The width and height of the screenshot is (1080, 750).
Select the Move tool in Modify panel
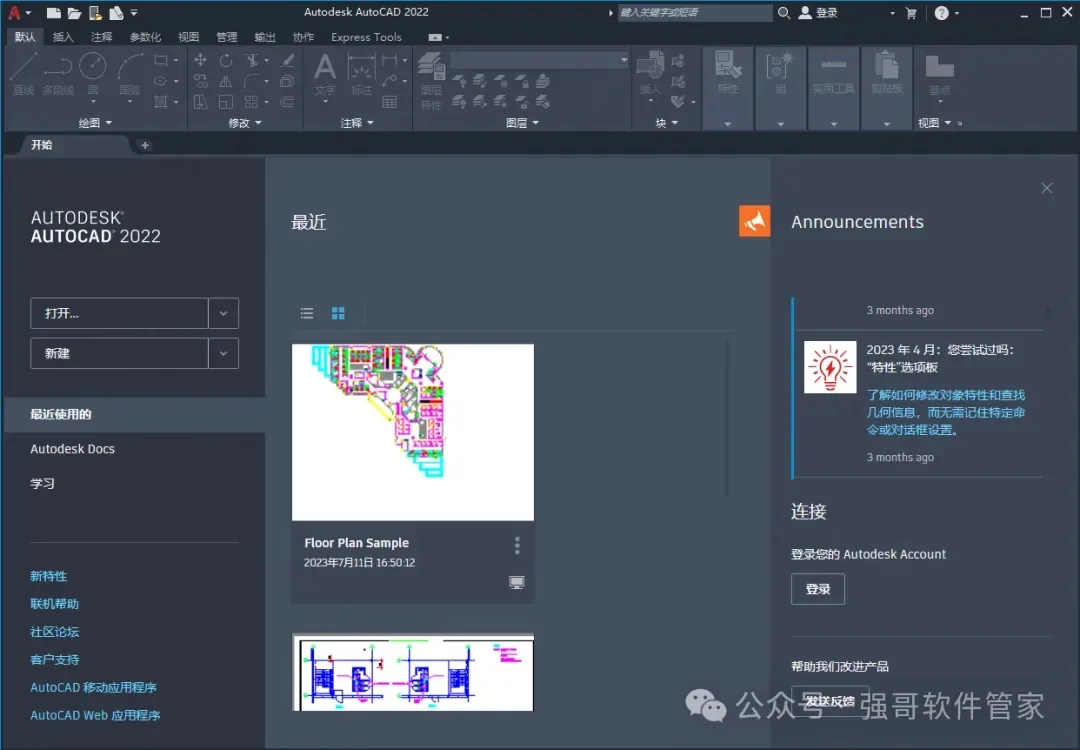click(200, 60)
